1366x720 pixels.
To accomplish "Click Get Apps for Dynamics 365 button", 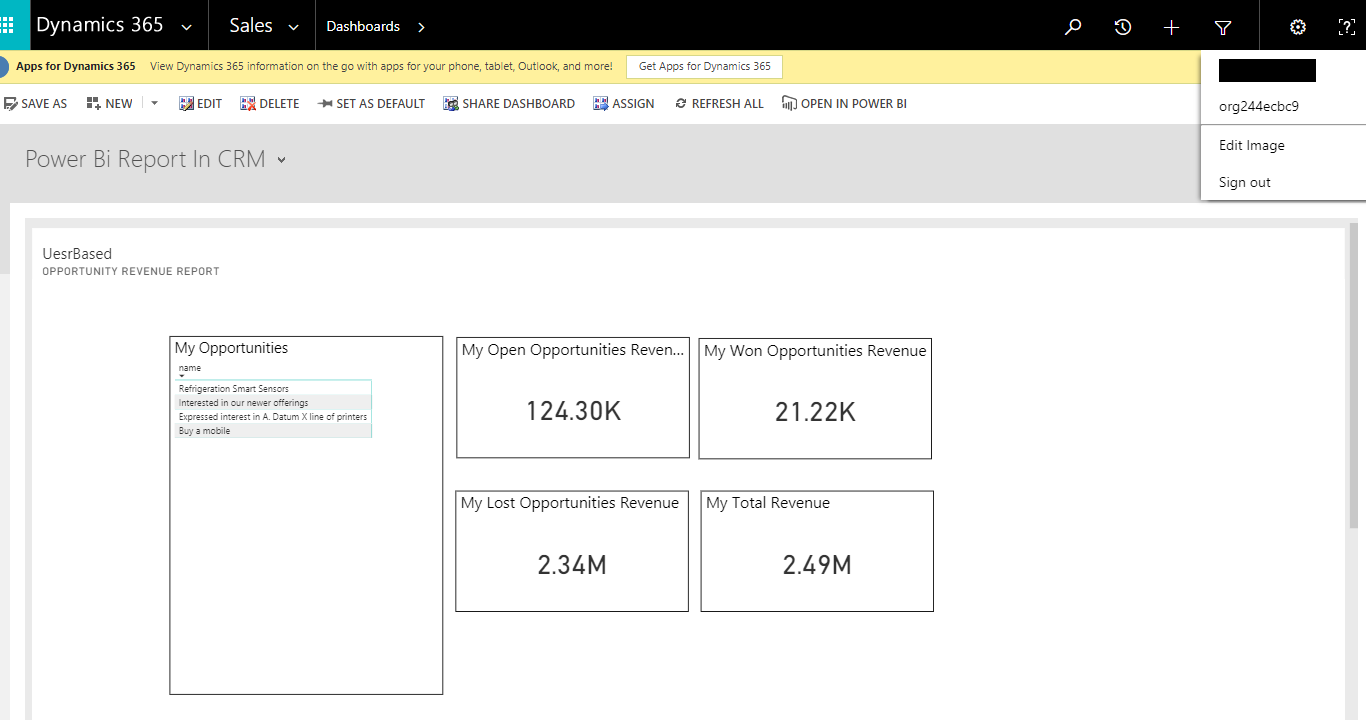I will tap(705, 66).
